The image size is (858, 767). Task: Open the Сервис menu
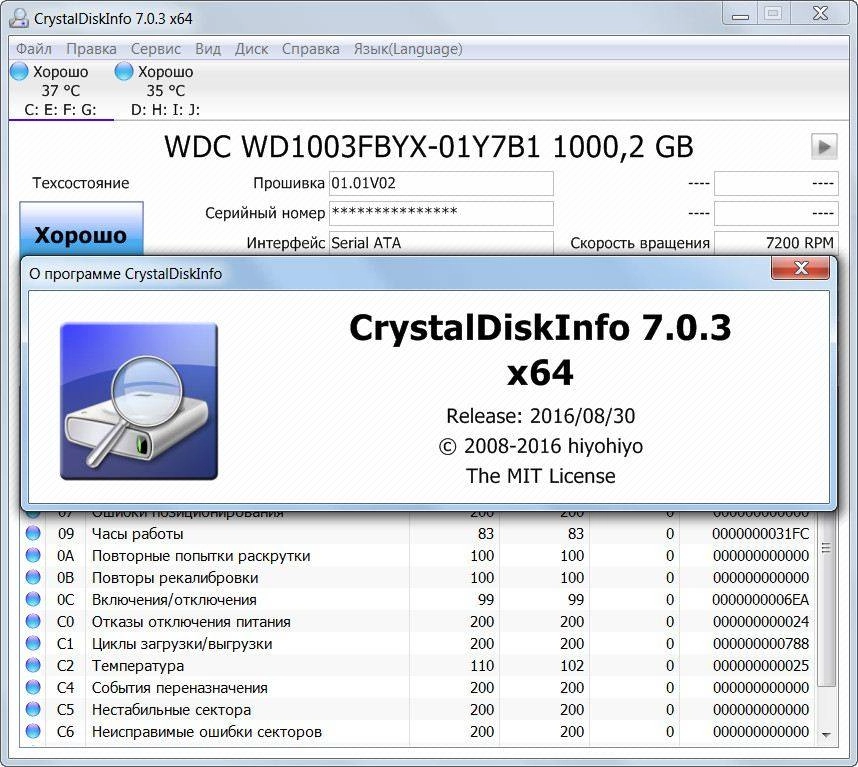(155, 49)
